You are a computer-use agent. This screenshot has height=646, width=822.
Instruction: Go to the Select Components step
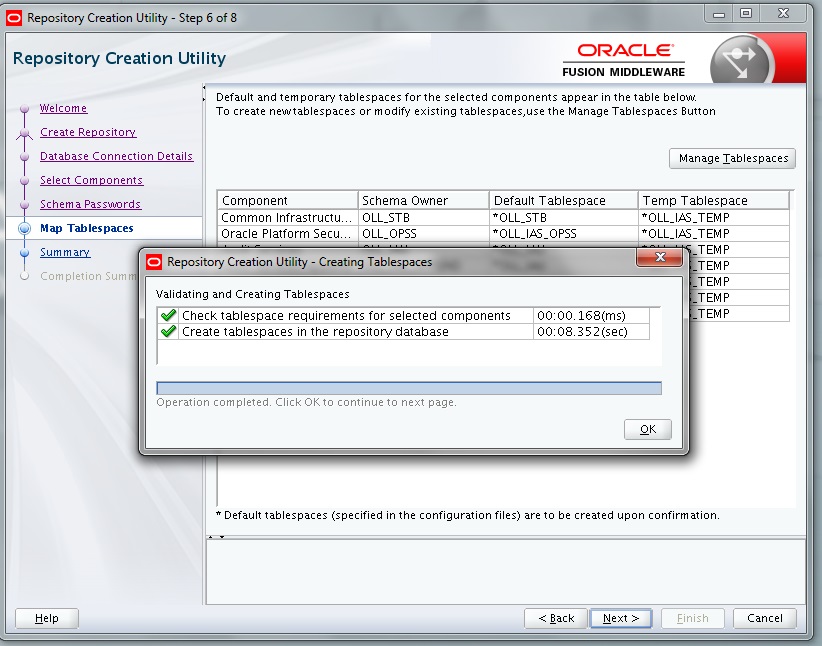coord(91,180)
